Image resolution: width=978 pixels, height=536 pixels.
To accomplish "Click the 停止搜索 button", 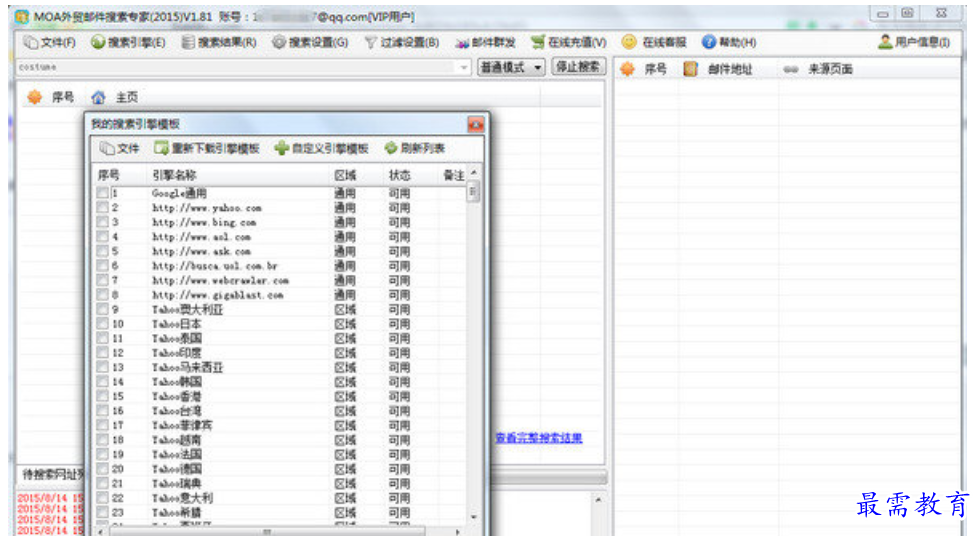I will [578, 67].
